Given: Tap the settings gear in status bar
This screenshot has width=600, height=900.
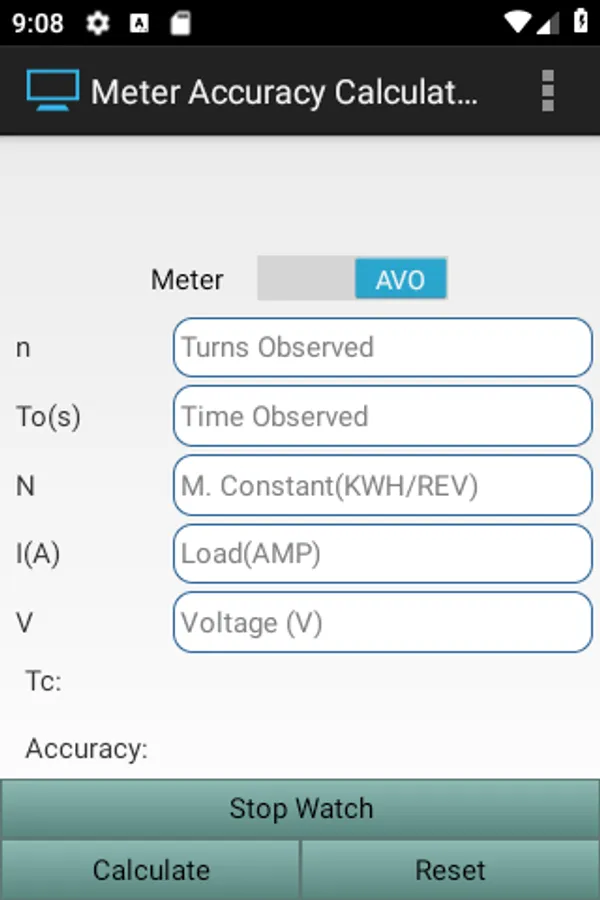Looking at the screenshot, I should click(98, 24).
